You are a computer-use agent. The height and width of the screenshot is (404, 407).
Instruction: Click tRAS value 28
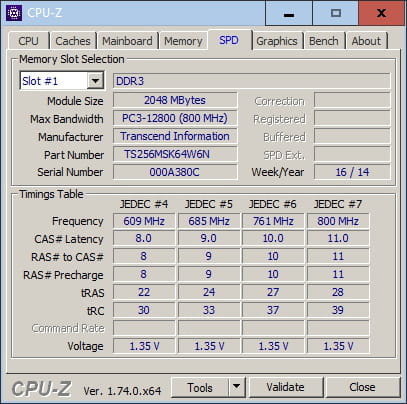point(338,292)
